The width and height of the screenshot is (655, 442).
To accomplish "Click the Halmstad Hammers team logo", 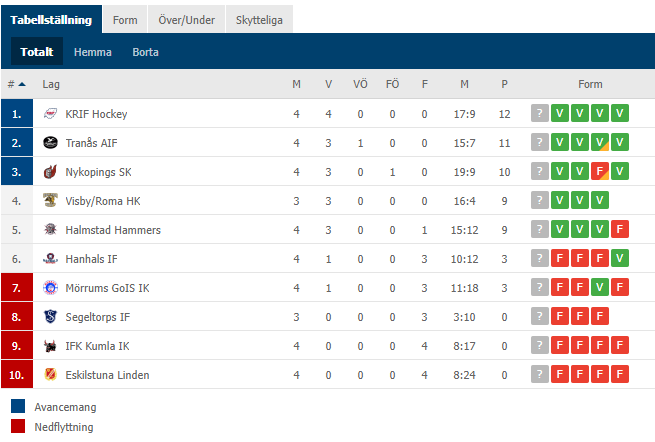I will tap(51, 230).
